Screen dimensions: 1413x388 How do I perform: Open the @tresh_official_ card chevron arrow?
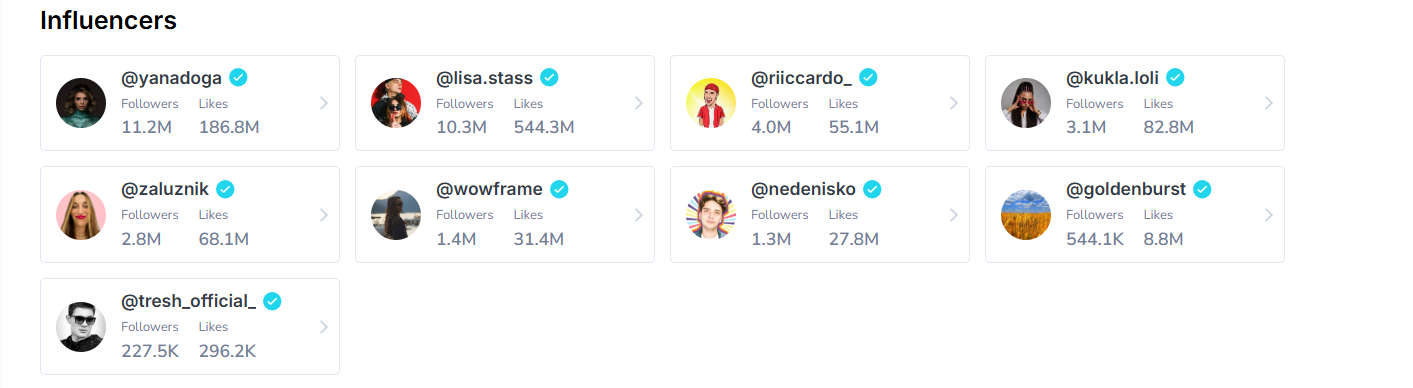coord(324,326)
